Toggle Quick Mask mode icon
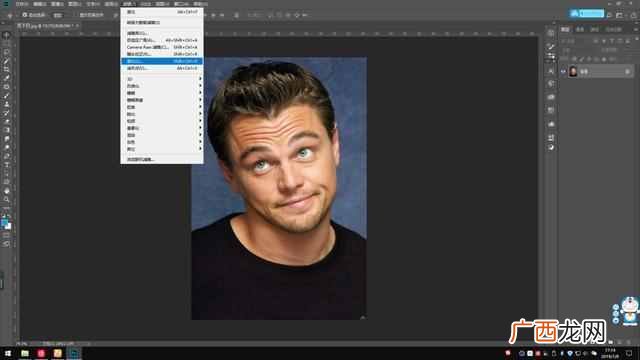This screenshot has width=640, height=360. pos(7,235)
